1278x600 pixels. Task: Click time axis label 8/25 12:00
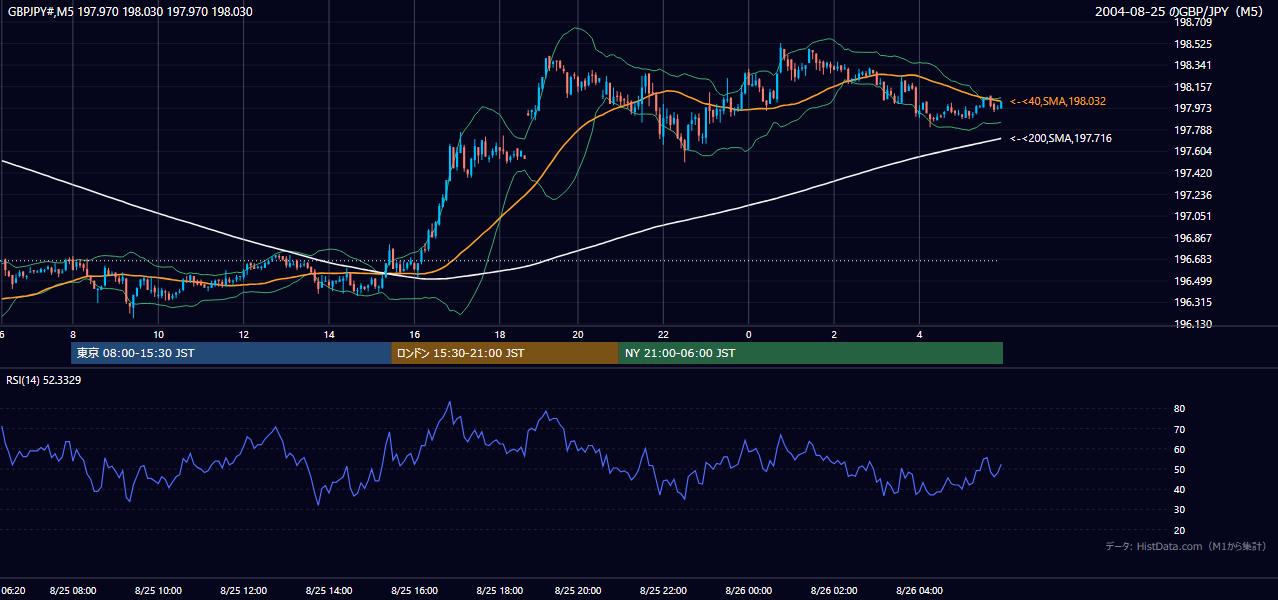244,591
